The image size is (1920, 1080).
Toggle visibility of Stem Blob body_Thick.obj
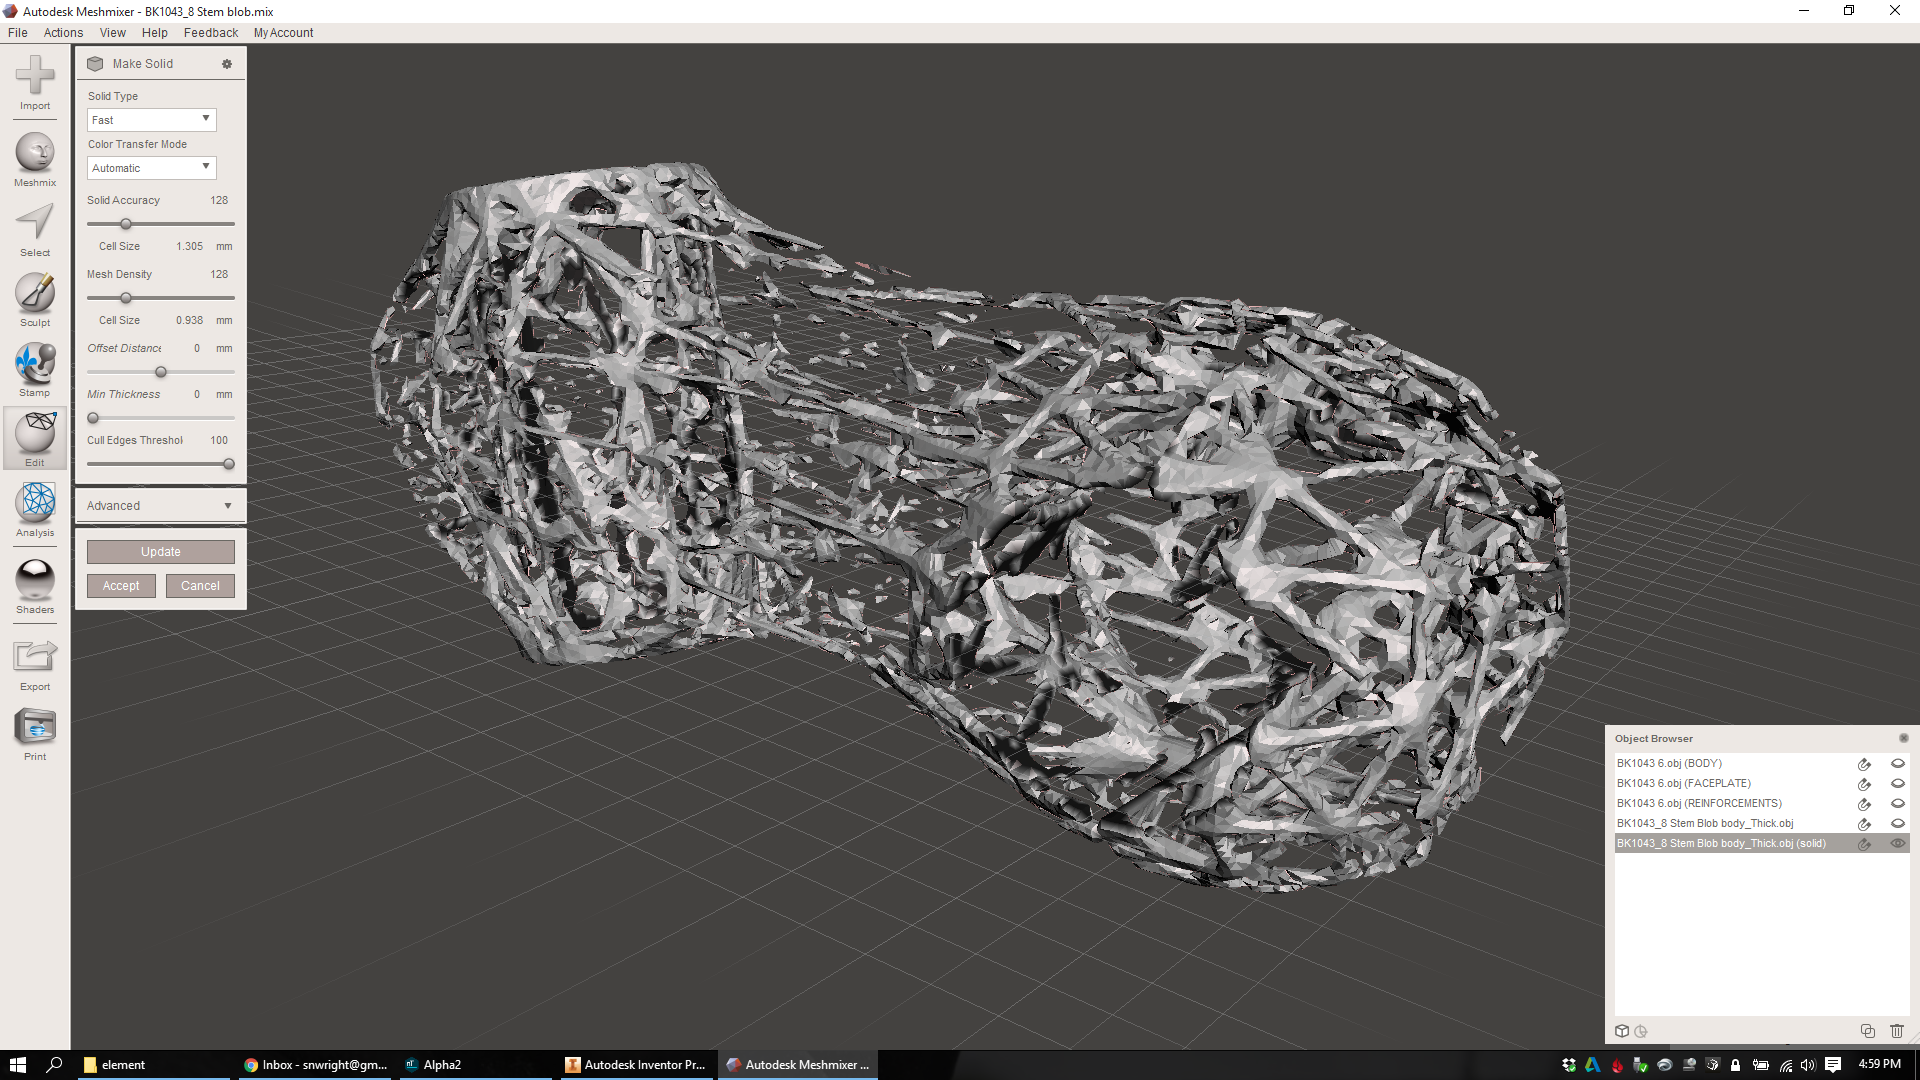(x=1897, y=823)
